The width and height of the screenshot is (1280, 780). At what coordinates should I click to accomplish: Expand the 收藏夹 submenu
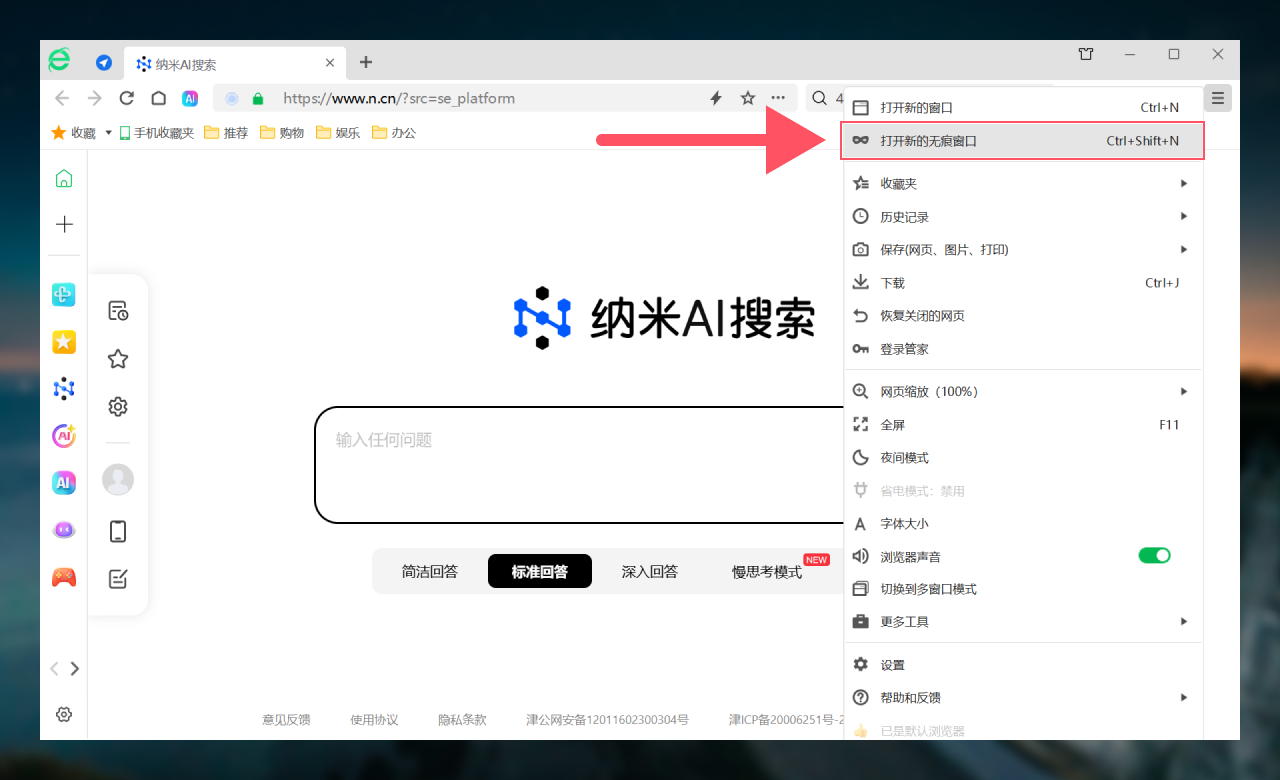[1020, 184]
